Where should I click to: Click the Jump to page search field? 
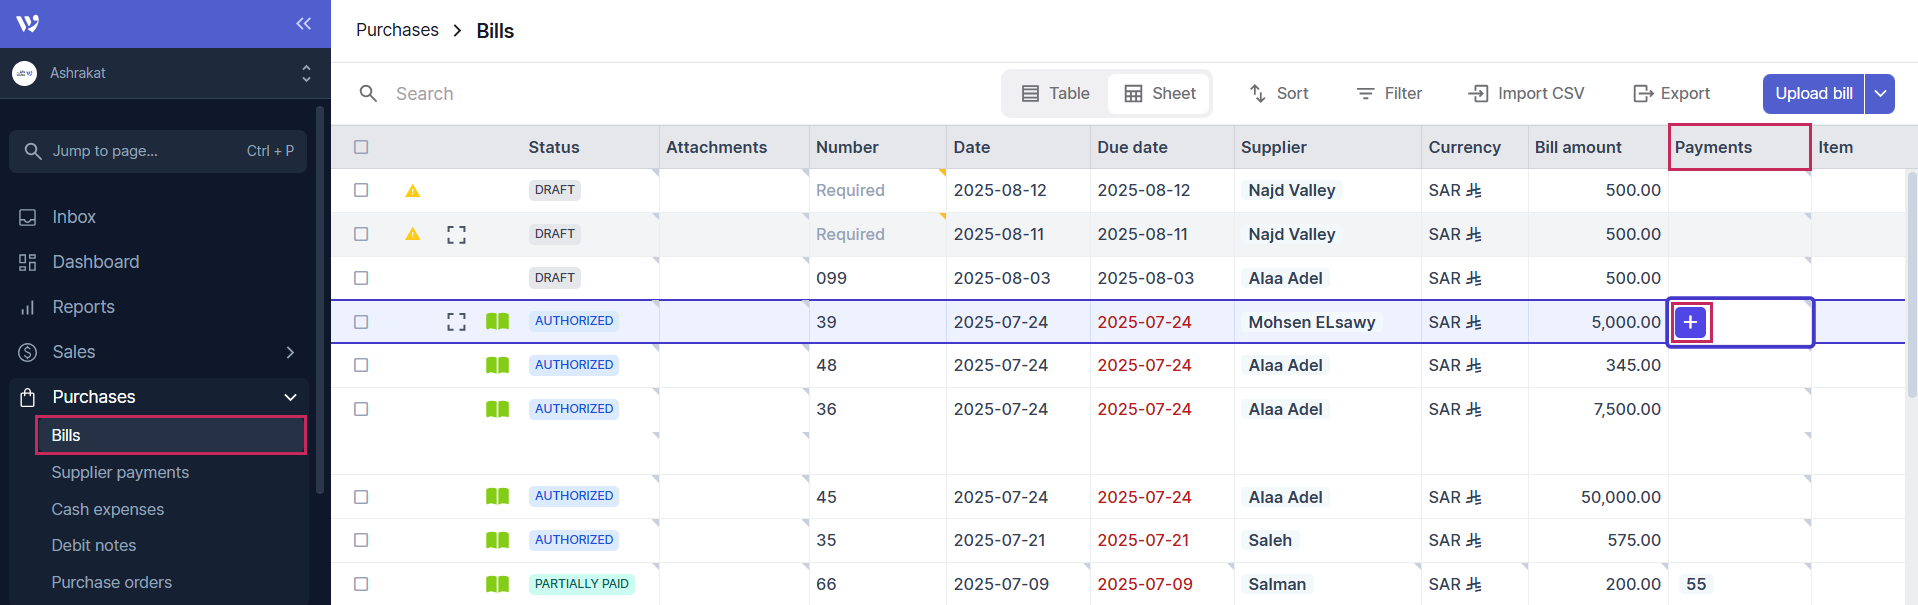[158, 151]
